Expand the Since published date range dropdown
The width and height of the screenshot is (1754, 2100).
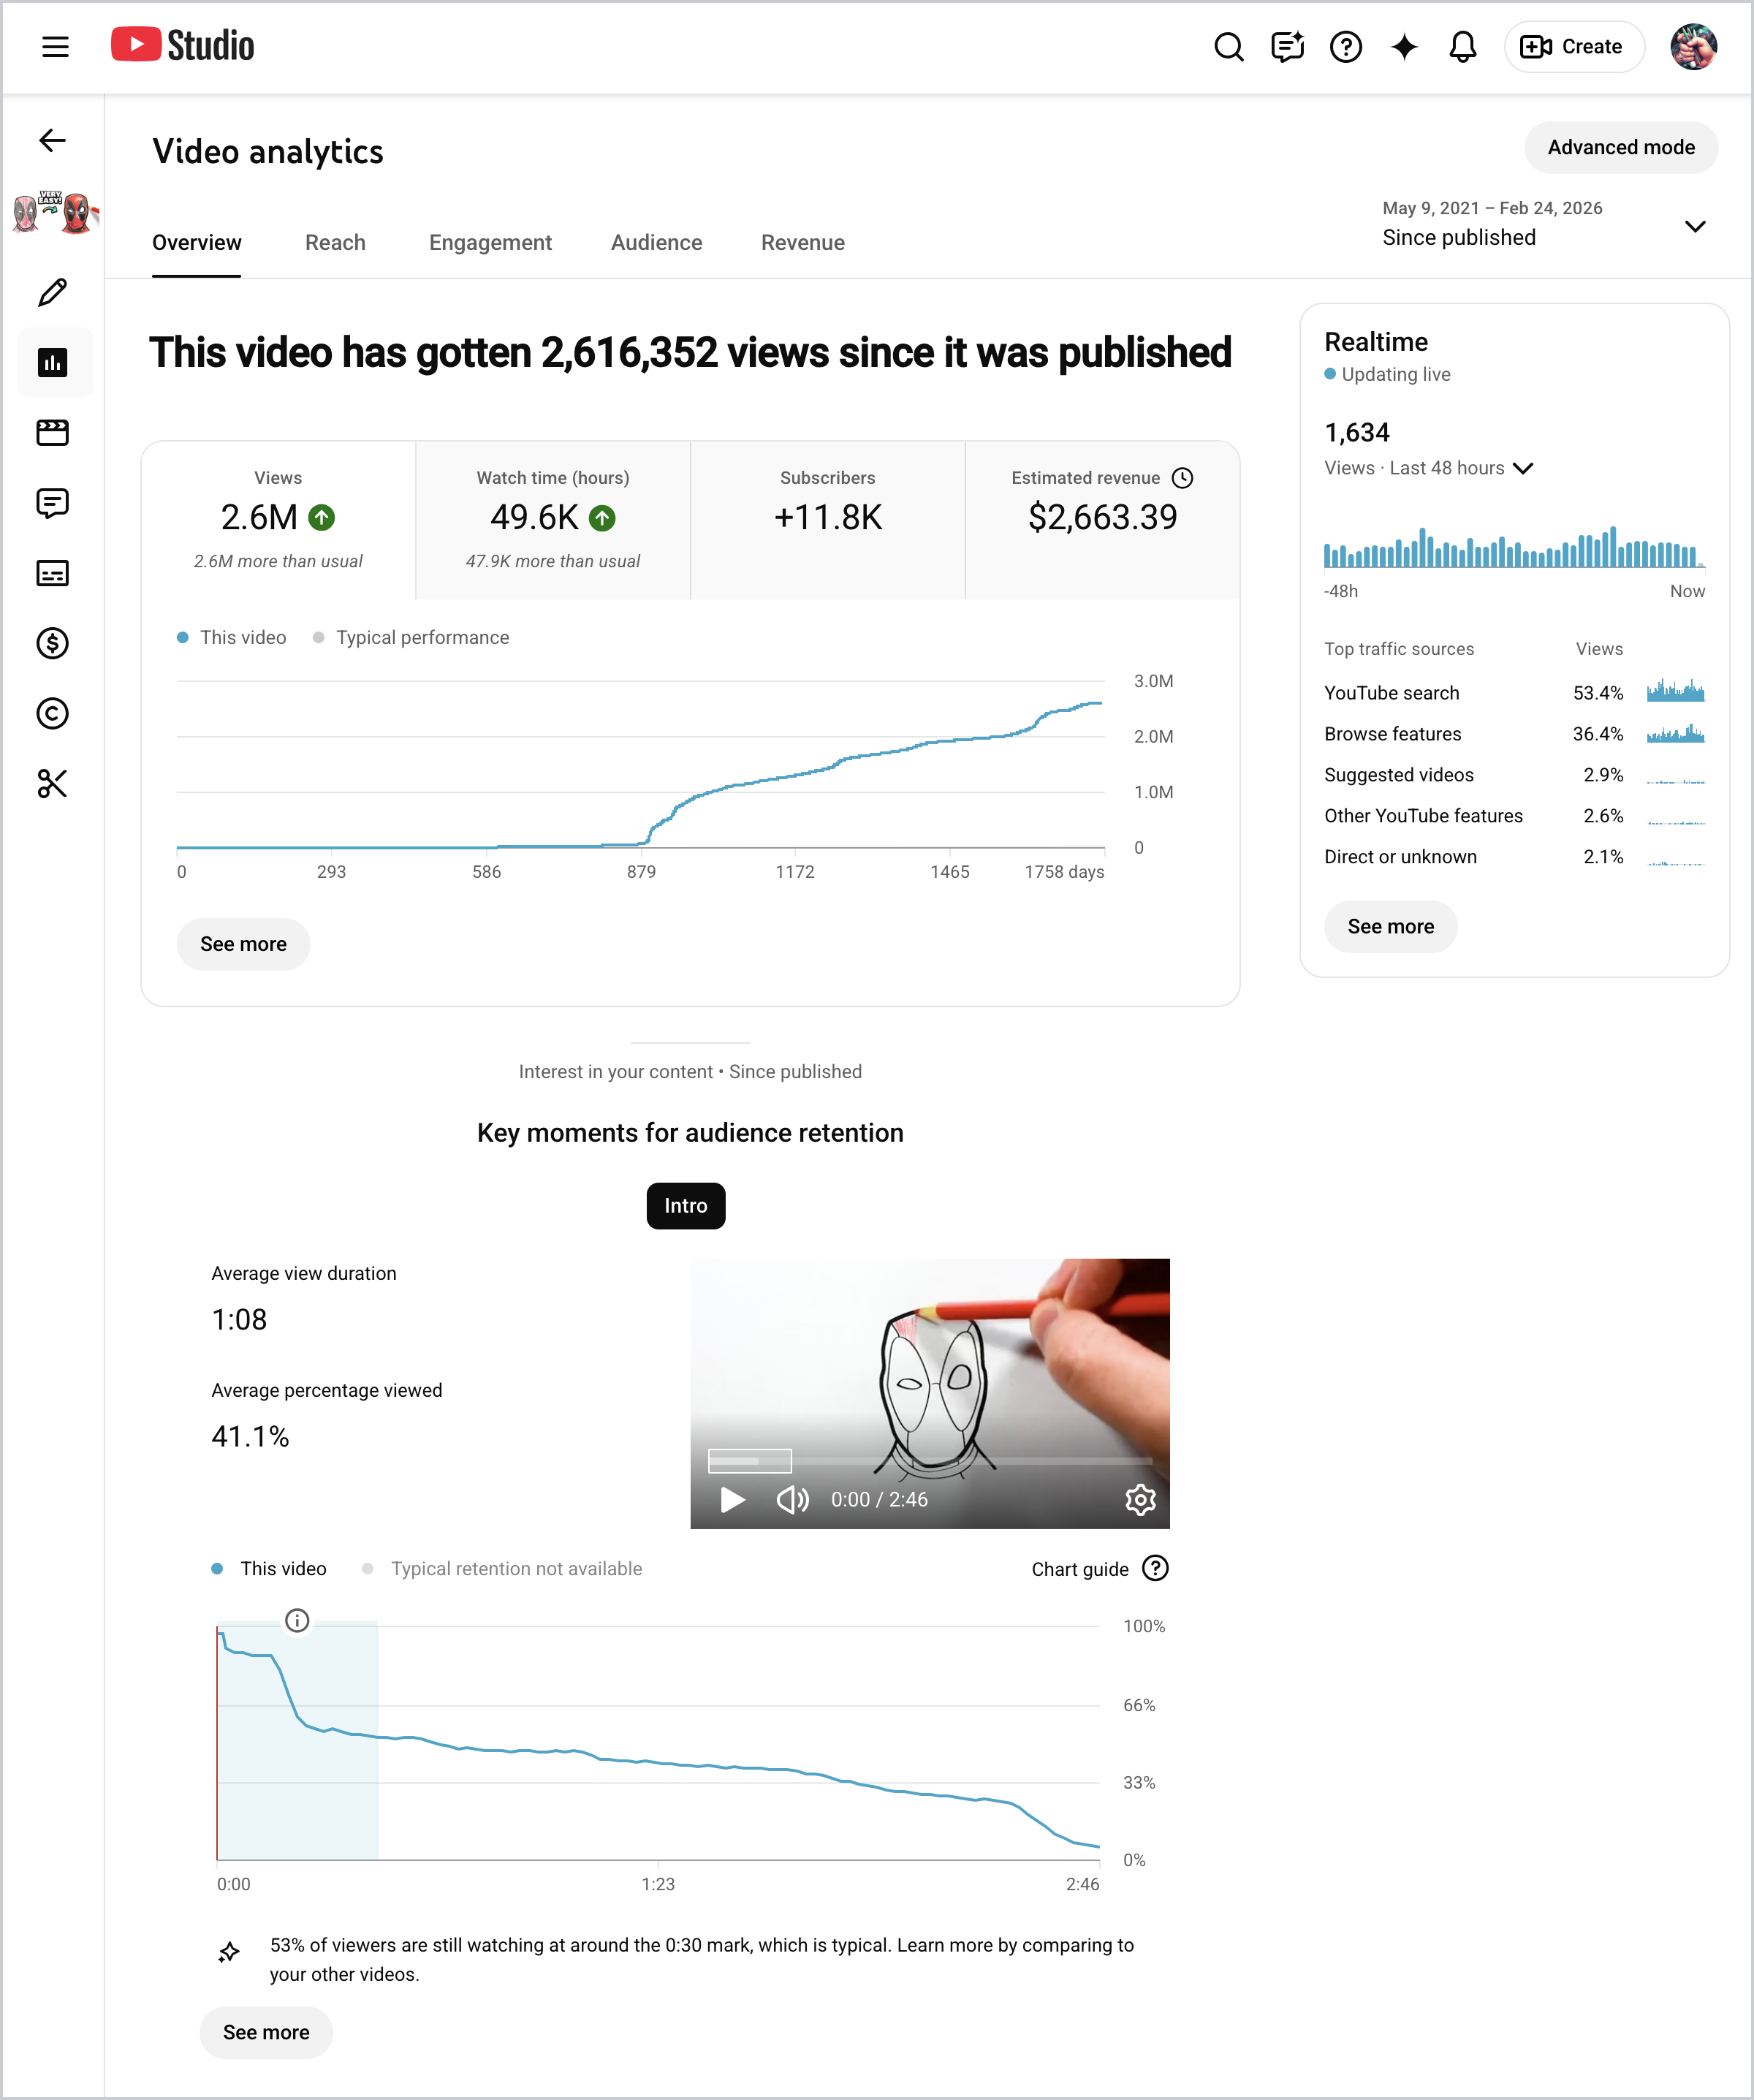click(1694, 226)
